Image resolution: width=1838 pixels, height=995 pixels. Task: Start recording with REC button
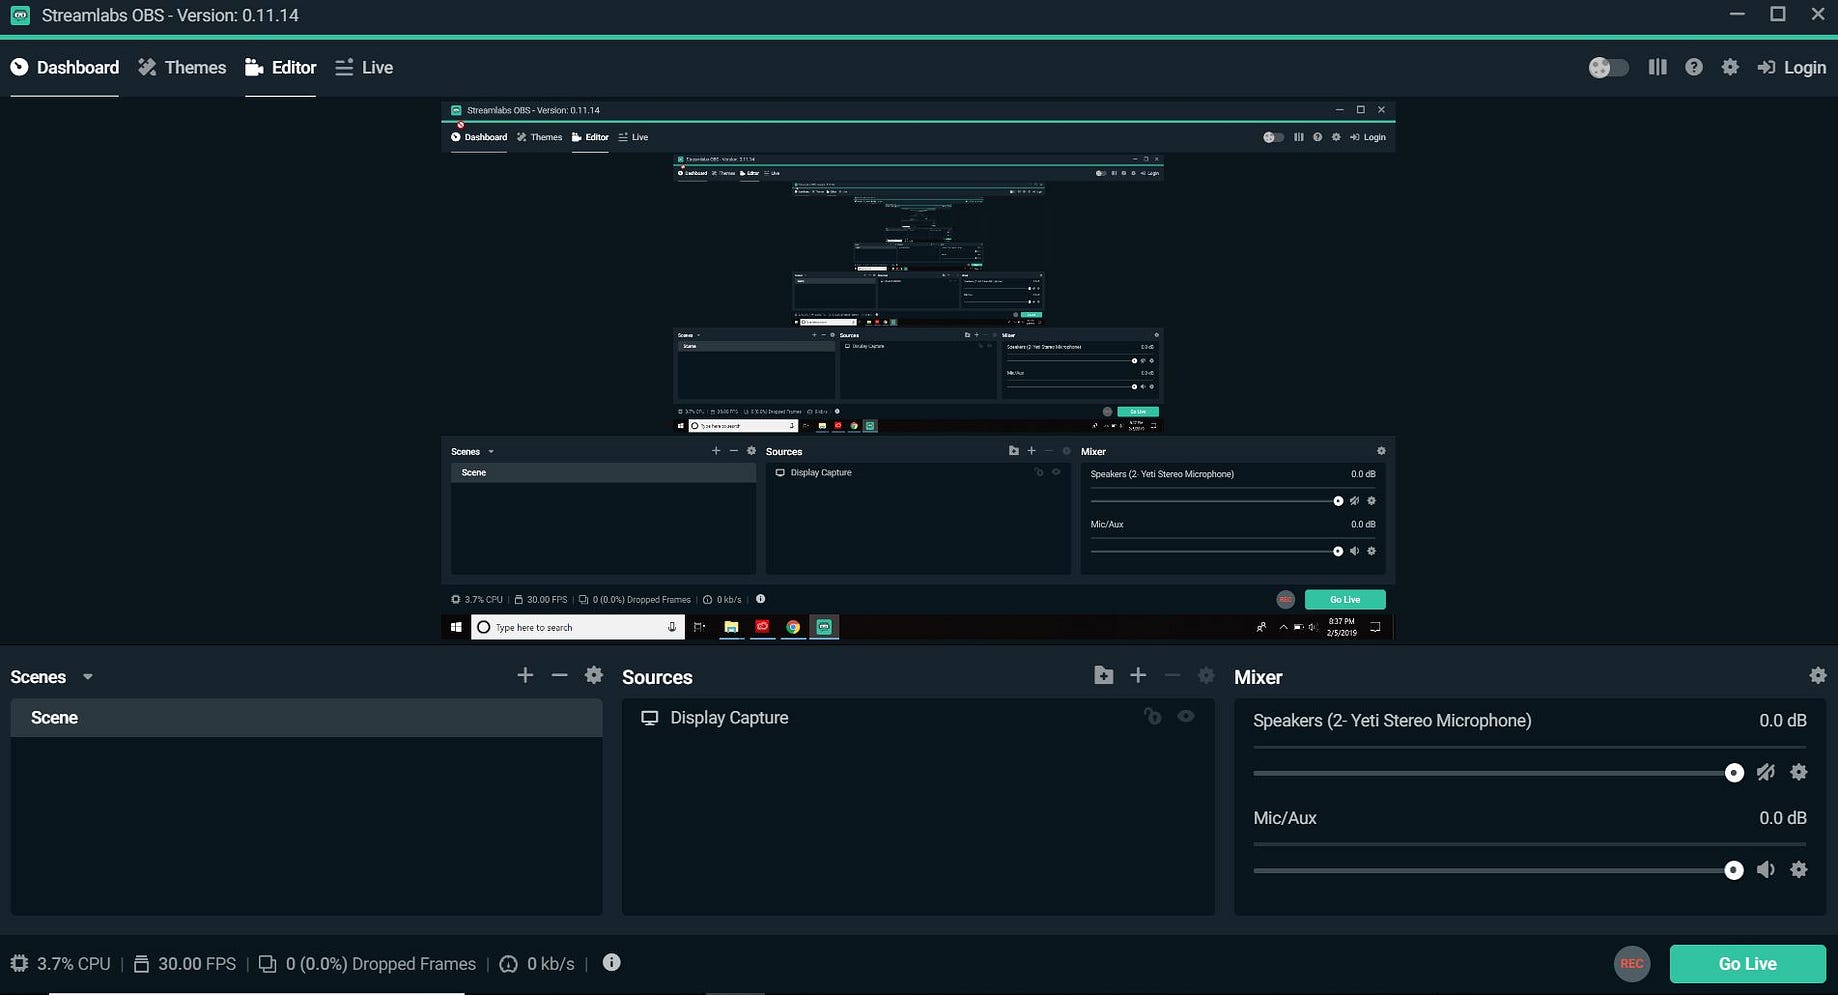point(1632,964)
